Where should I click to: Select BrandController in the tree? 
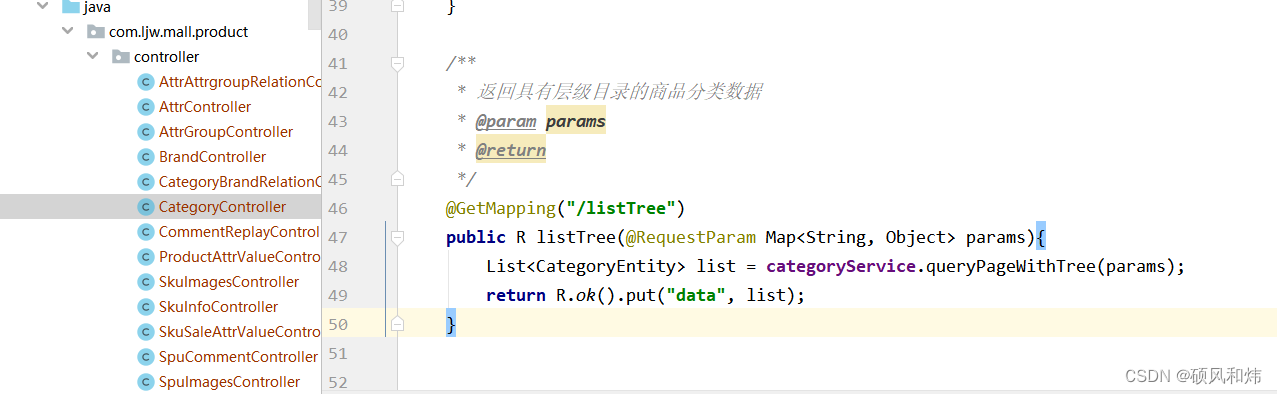(x=213, y=156)
